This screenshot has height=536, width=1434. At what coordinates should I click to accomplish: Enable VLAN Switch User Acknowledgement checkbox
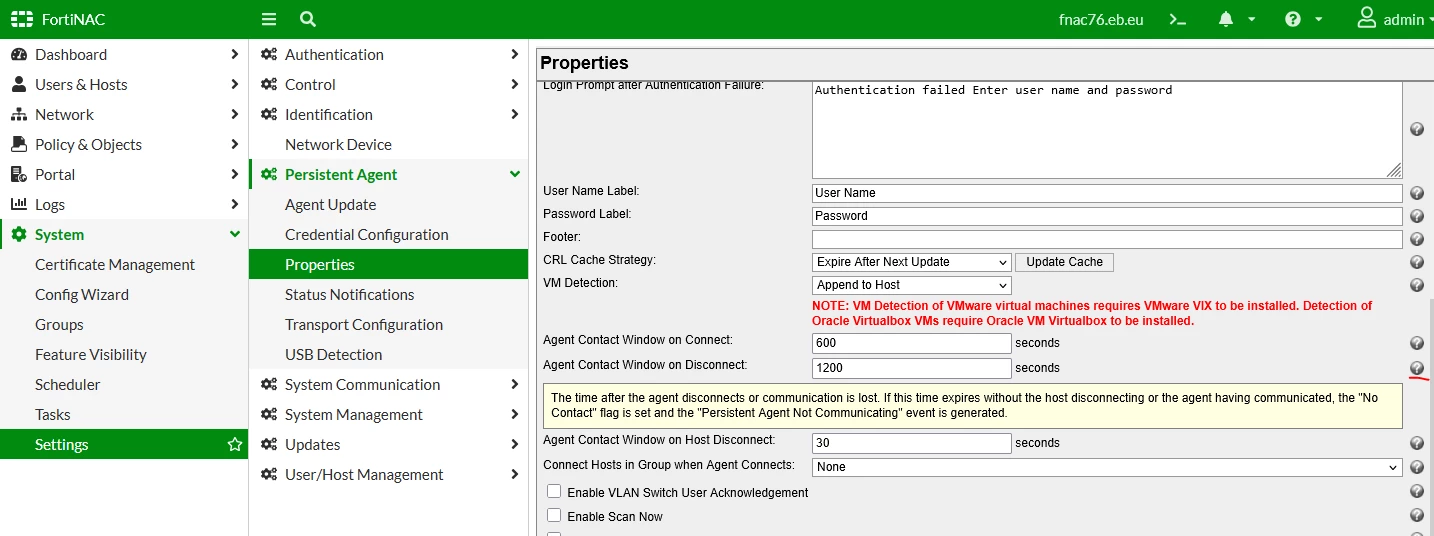coord(554,492)
